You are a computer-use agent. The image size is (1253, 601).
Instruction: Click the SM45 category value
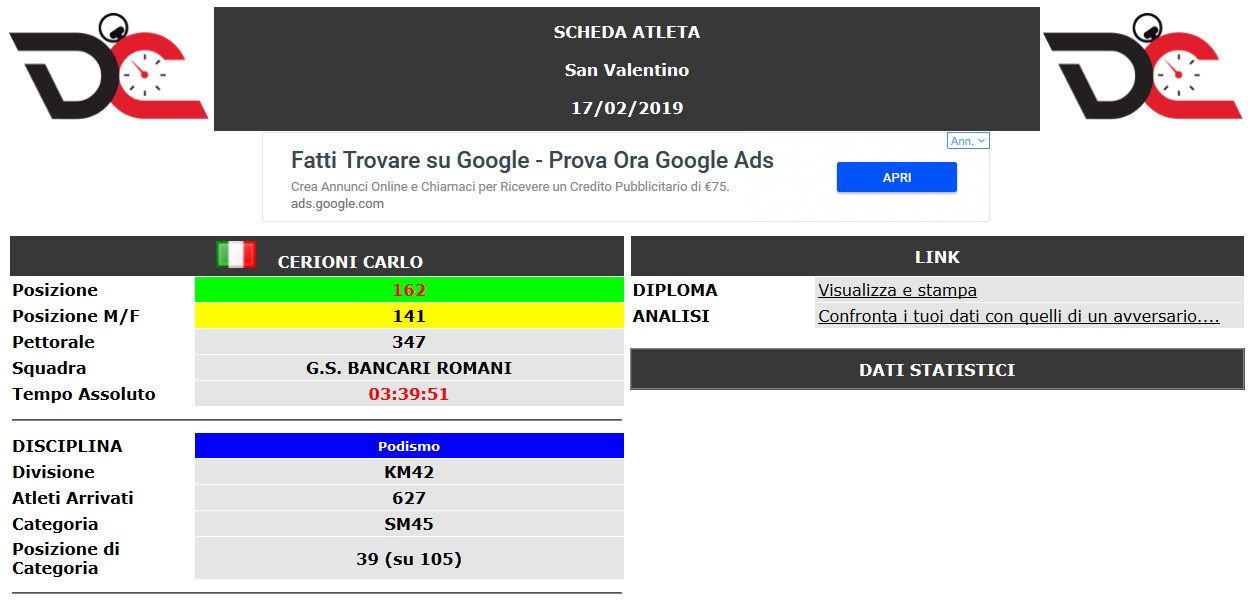point(409,524)
